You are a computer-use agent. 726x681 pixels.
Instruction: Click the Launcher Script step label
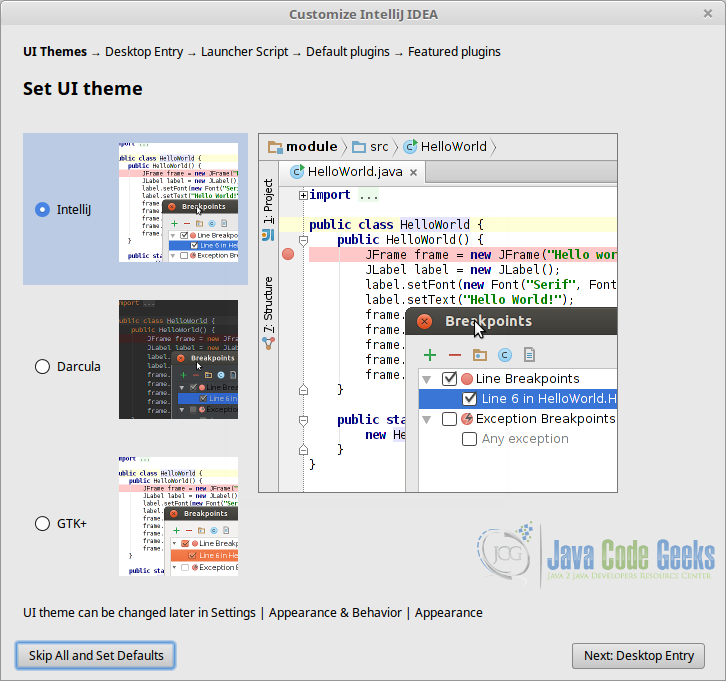pyautogui.click(x=244, y=51)
